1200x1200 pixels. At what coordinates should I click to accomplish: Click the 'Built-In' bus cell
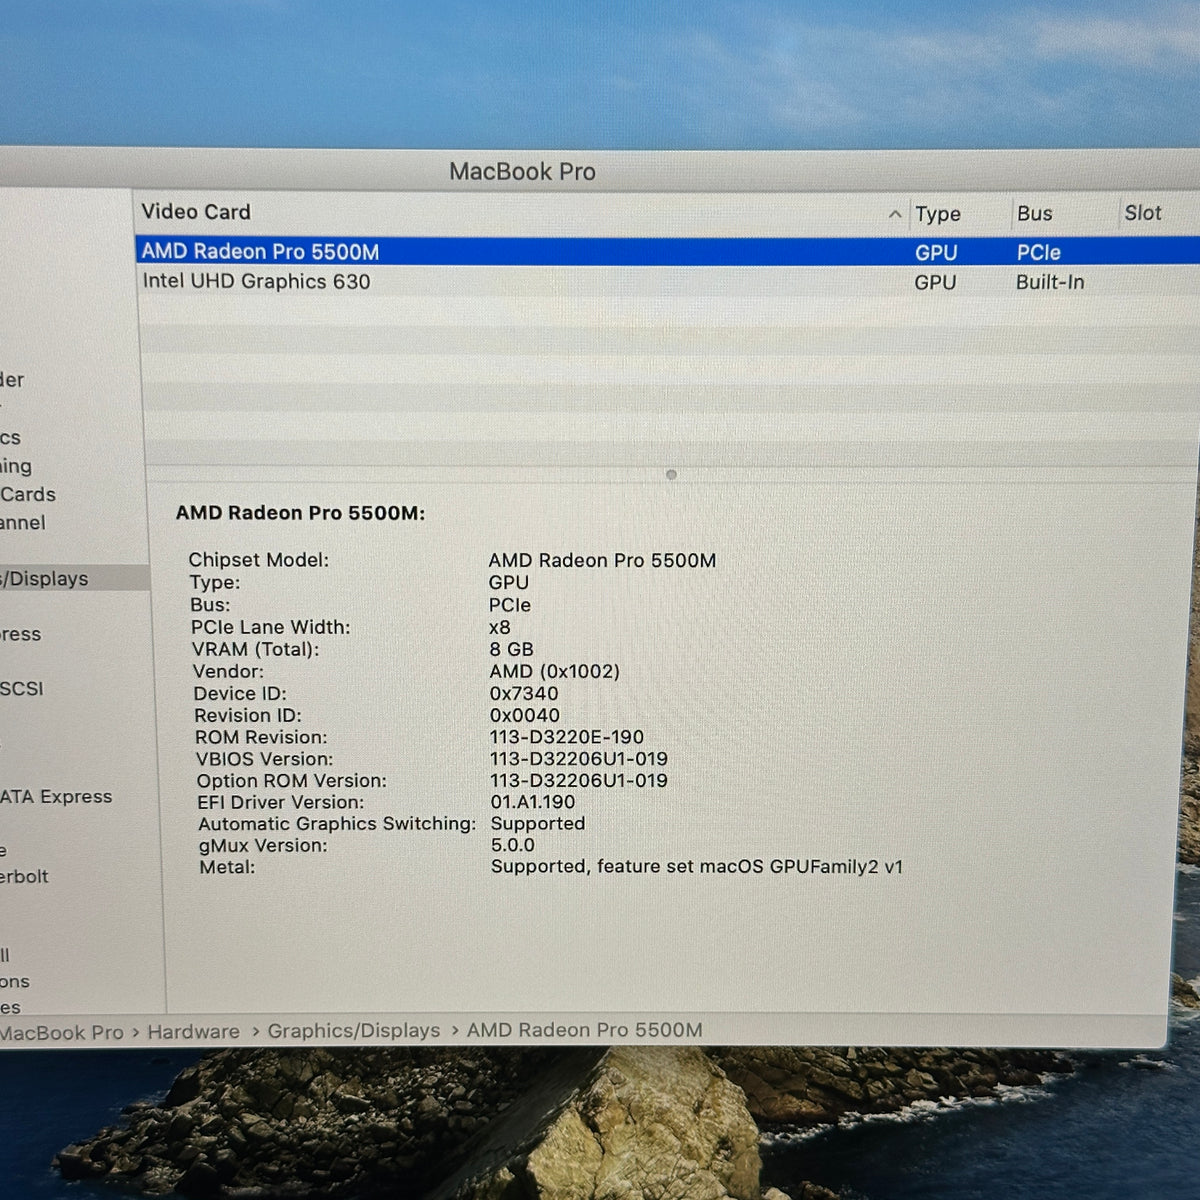[x=1050, y=282]
